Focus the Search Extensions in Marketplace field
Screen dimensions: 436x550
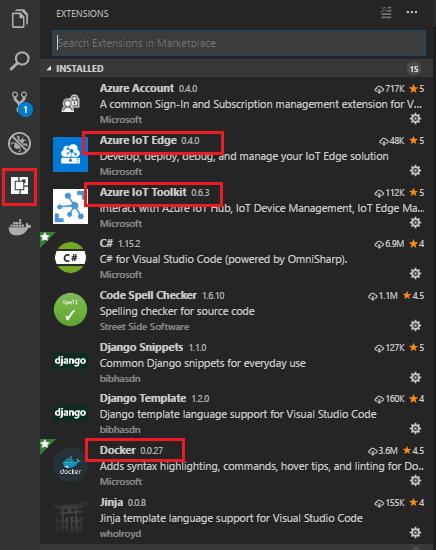tap(239, 43)
